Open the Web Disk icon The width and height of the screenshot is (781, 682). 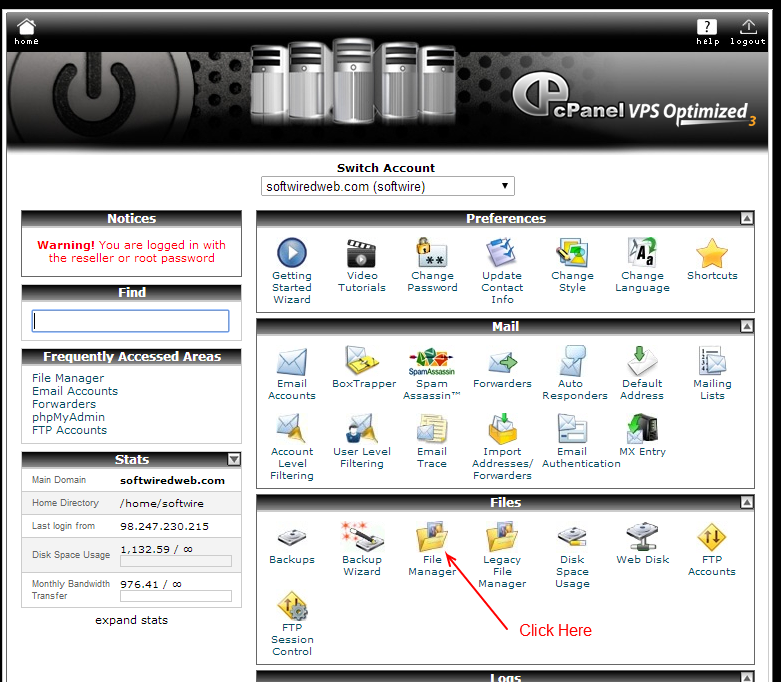642,539
